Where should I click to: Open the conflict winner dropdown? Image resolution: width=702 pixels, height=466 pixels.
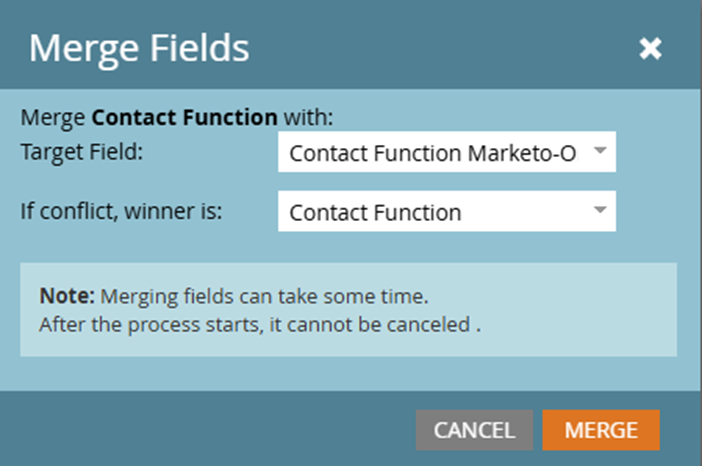(x=446, y=212)
